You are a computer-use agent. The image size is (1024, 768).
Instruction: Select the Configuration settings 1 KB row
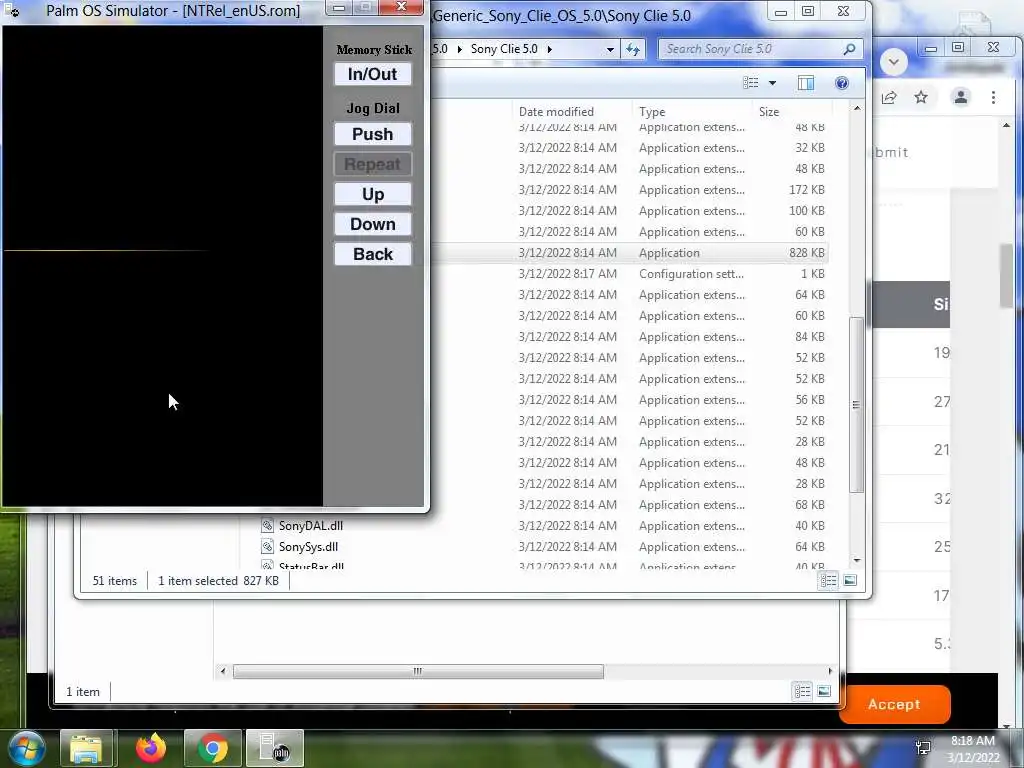click(630, 274)
